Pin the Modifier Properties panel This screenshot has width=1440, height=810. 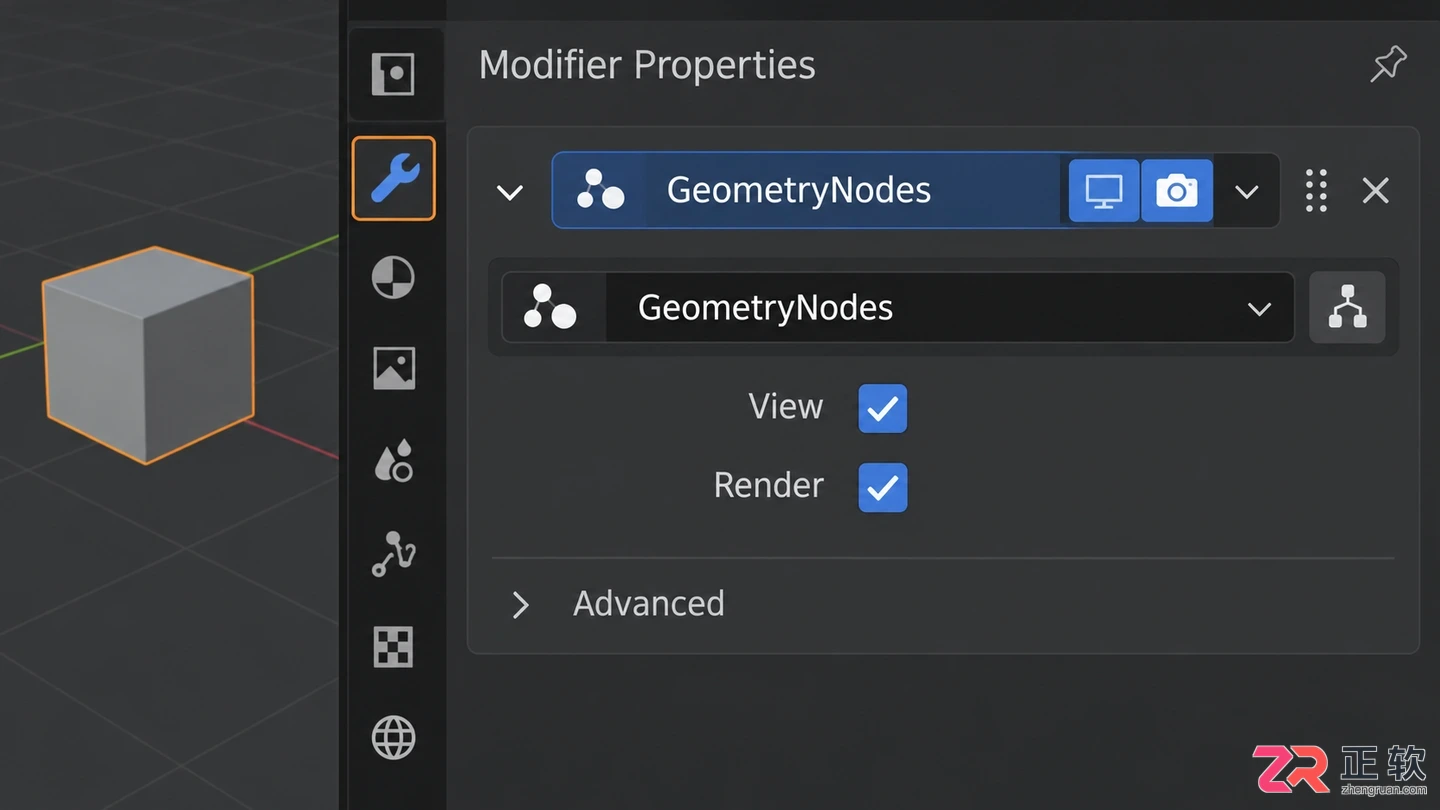[x=1388, y=65]
